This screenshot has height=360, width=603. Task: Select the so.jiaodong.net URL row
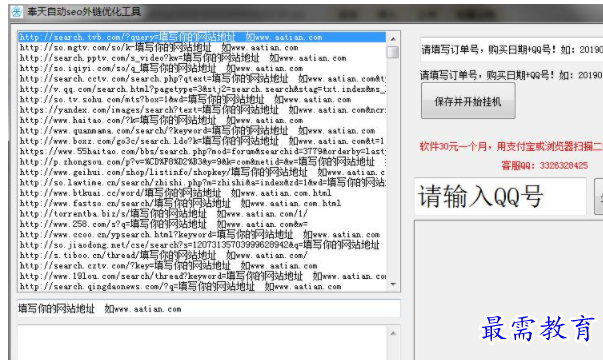pyautogui.click(x=202, y=245)
